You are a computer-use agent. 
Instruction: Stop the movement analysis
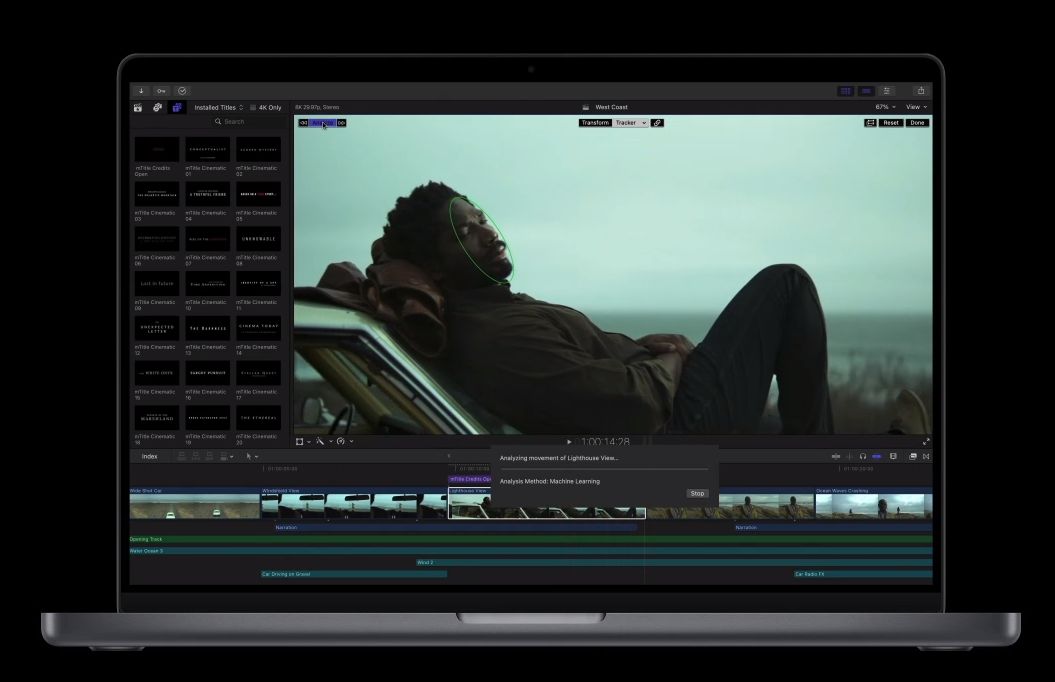(x=697, y=493)
